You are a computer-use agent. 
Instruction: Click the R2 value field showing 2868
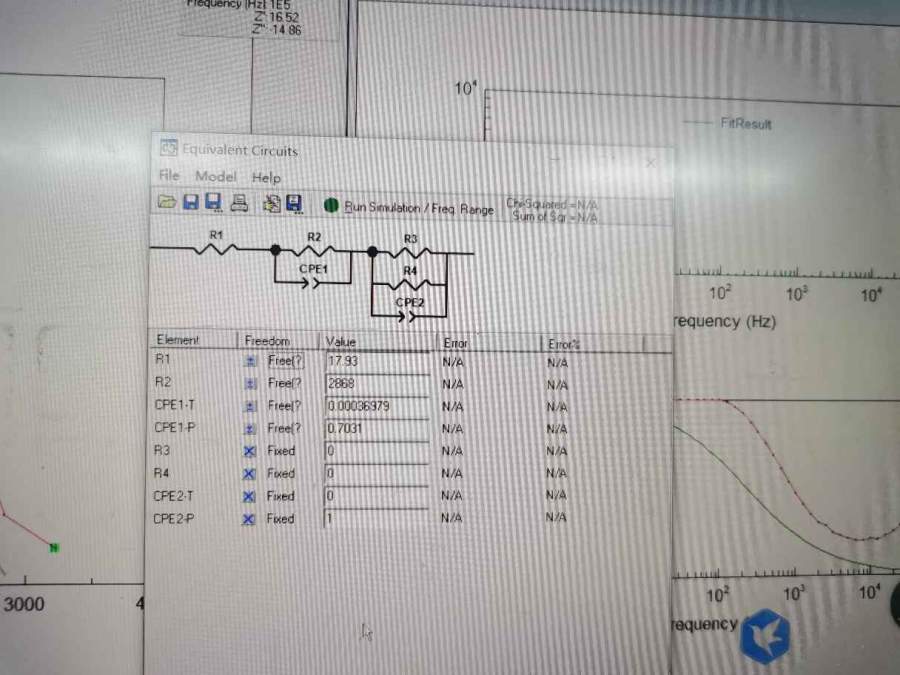coord(377,384)
